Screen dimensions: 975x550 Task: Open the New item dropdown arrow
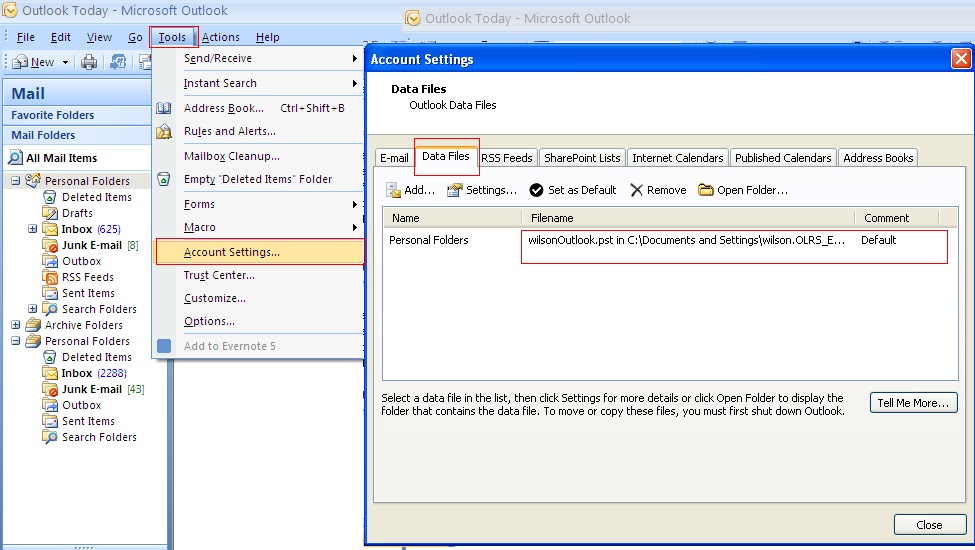coord(65,62)
